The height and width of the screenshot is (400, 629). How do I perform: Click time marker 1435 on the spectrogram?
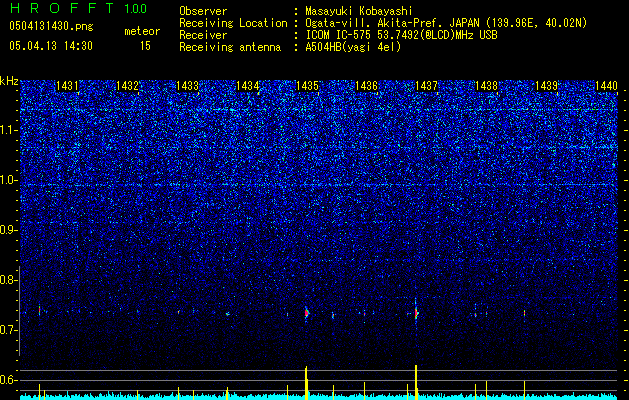tap(307, 85)
